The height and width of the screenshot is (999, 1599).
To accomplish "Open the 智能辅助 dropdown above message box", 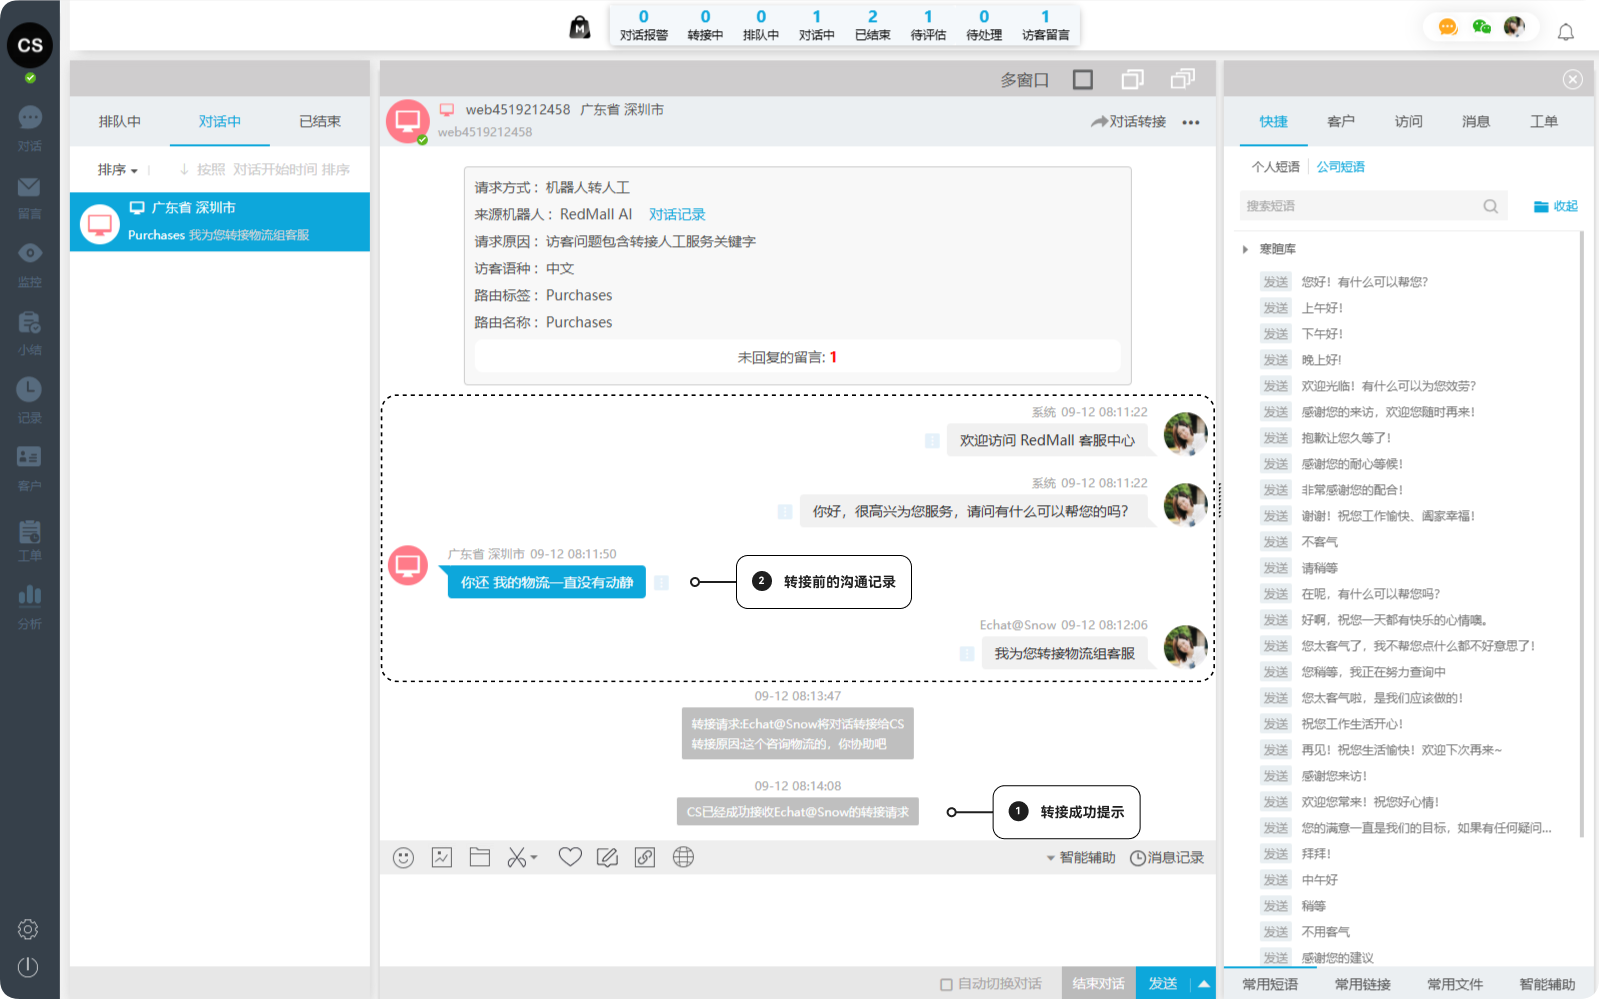I will tap(1081, 858).
